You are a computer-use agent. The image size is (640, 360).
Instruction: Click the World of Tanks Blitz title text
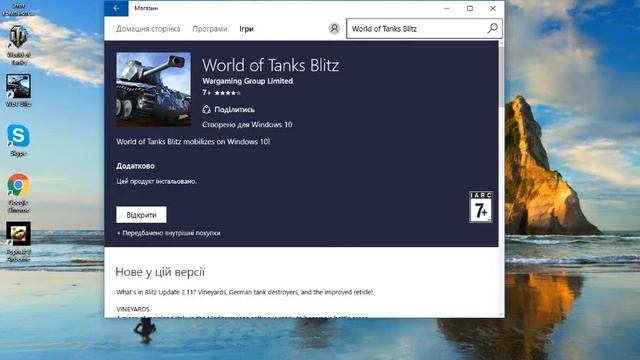pos(270,65)
